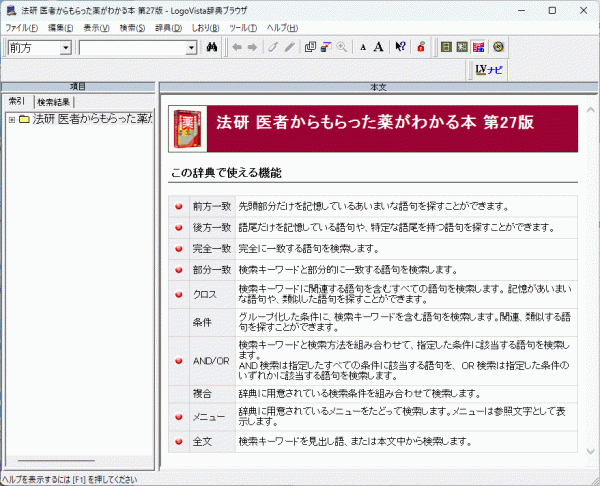
Task: Expand the 法研 dictionary tree node
Action: pyautogui.click(x=12, y=120)
